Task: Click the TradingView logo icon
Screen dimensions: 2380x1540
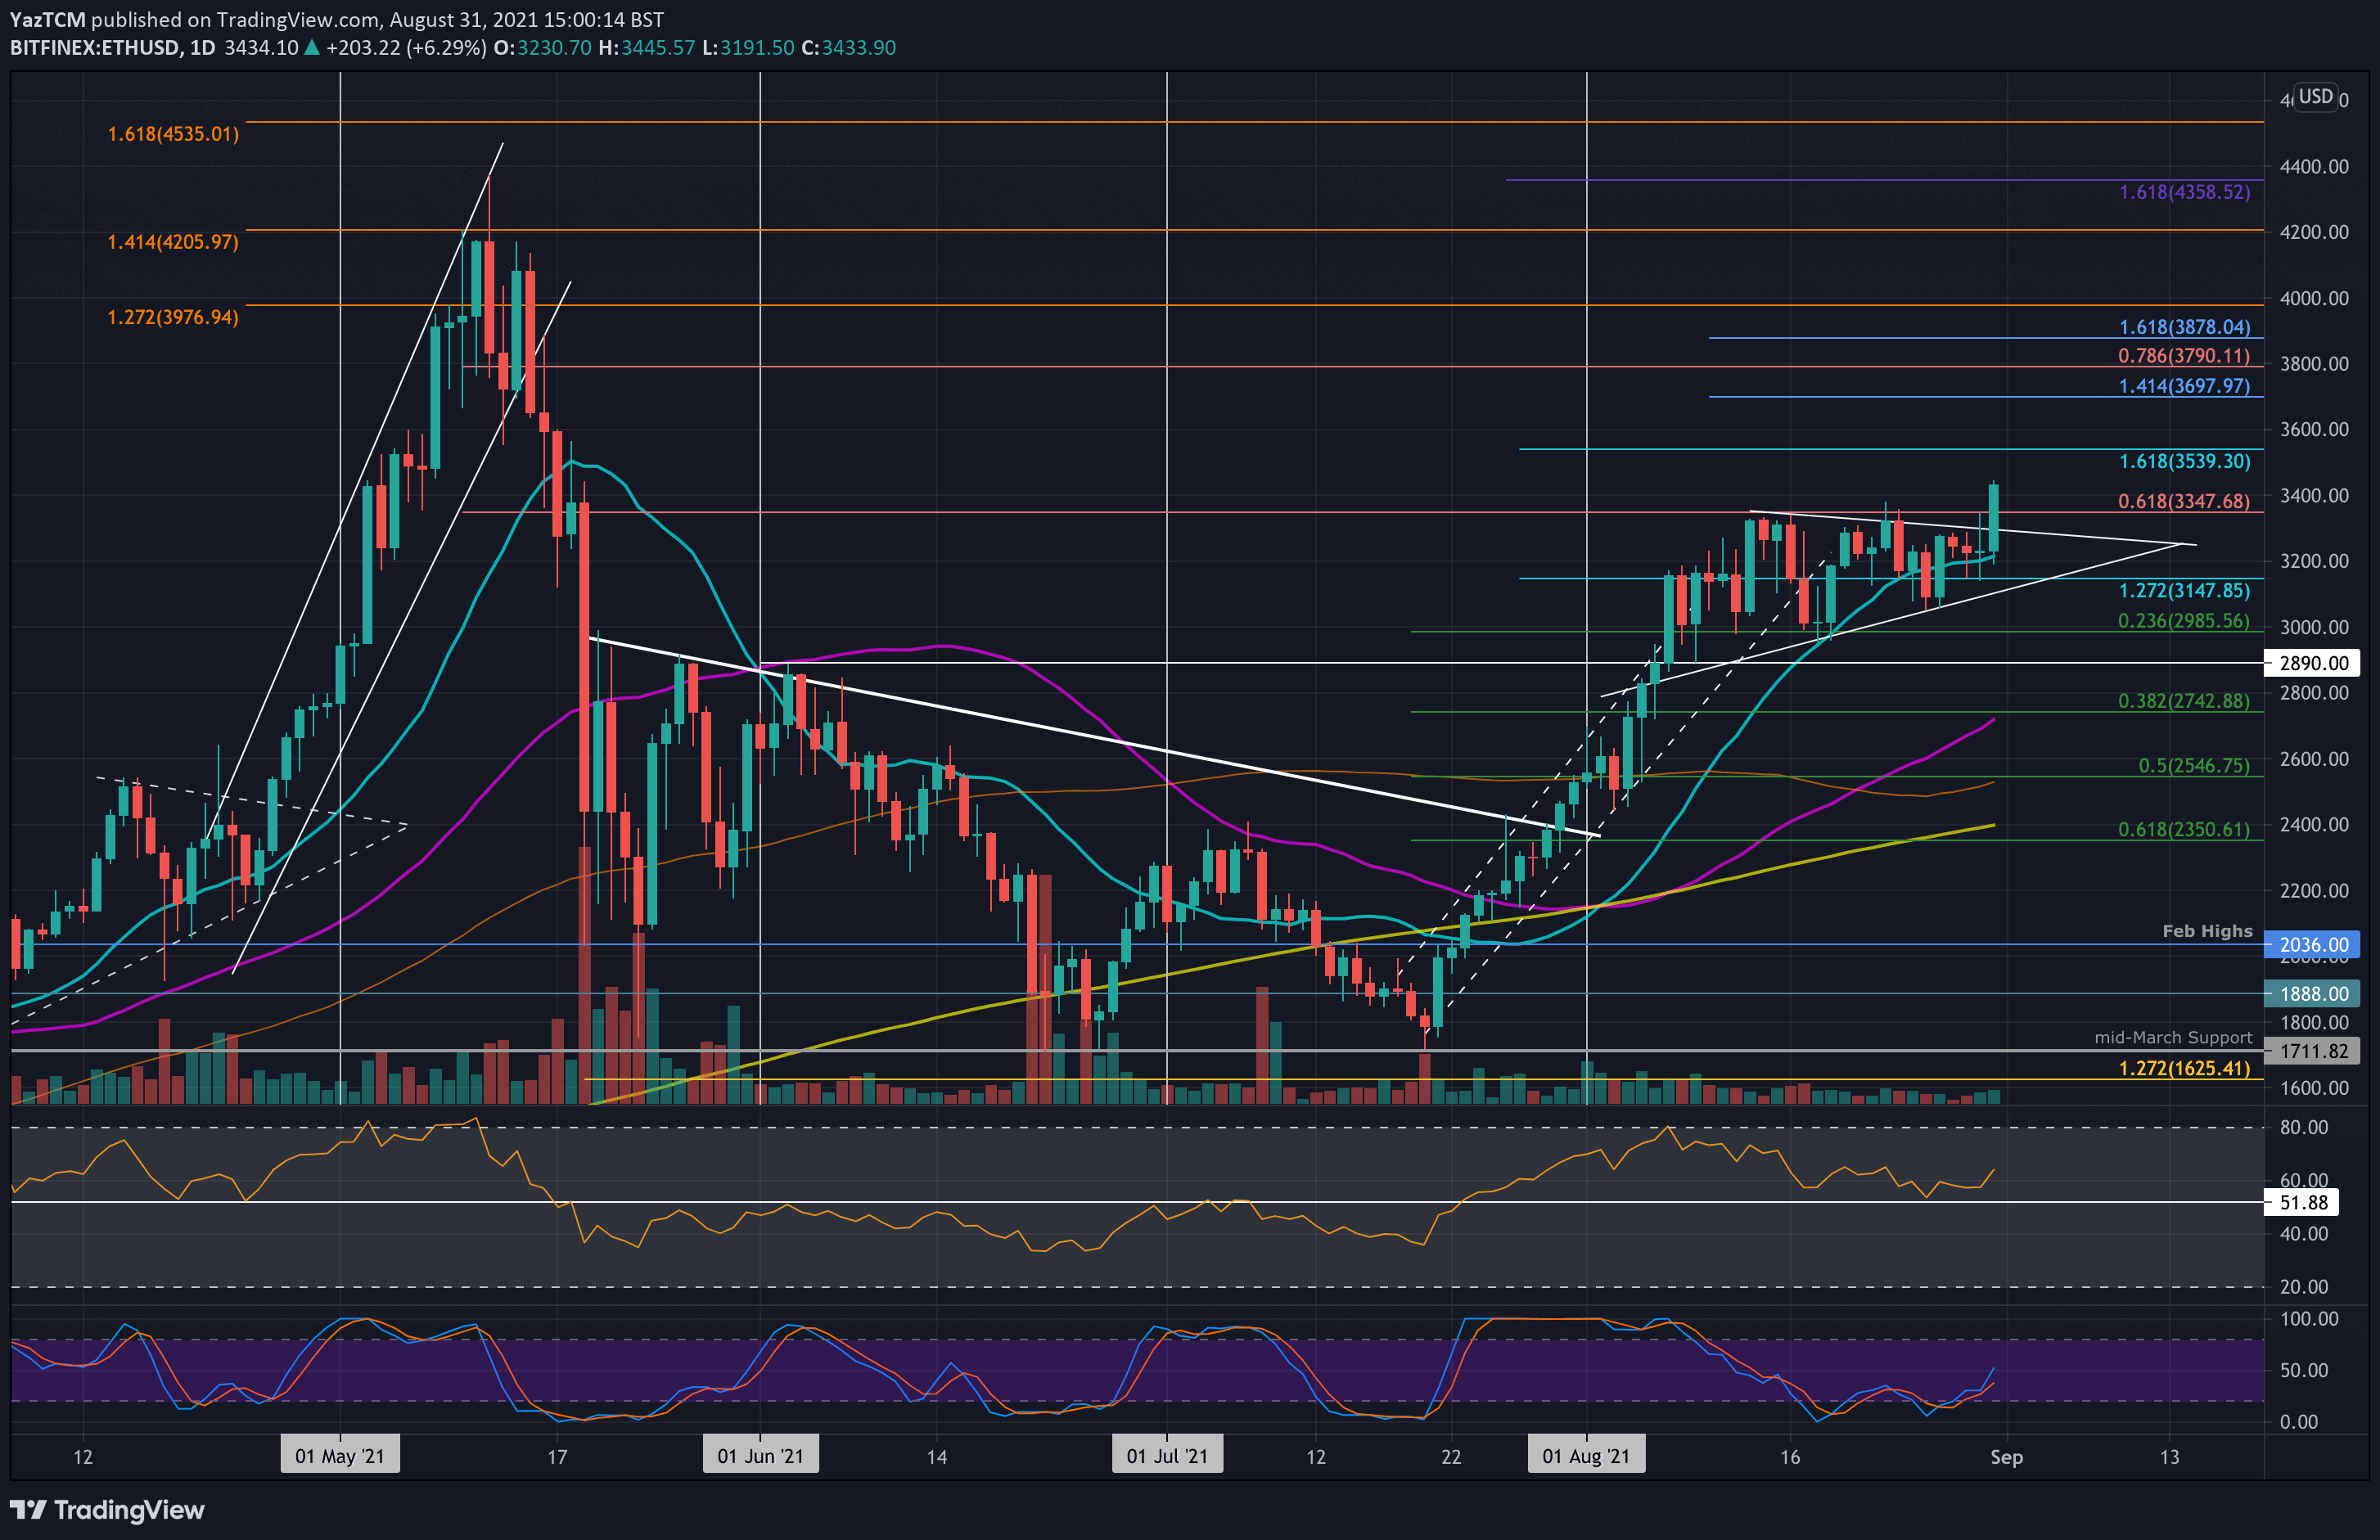Action: tap(28, 1509)
